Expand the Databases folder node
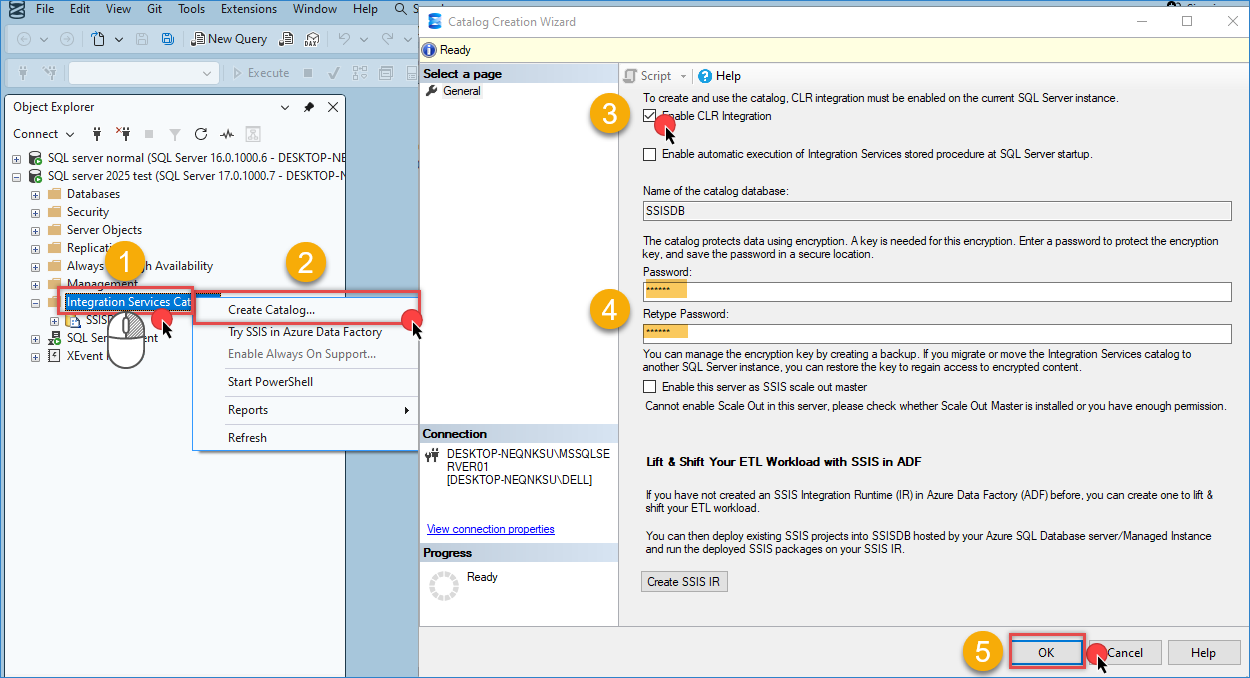This screenshot has height=678, width=1250. click(36, 194)
